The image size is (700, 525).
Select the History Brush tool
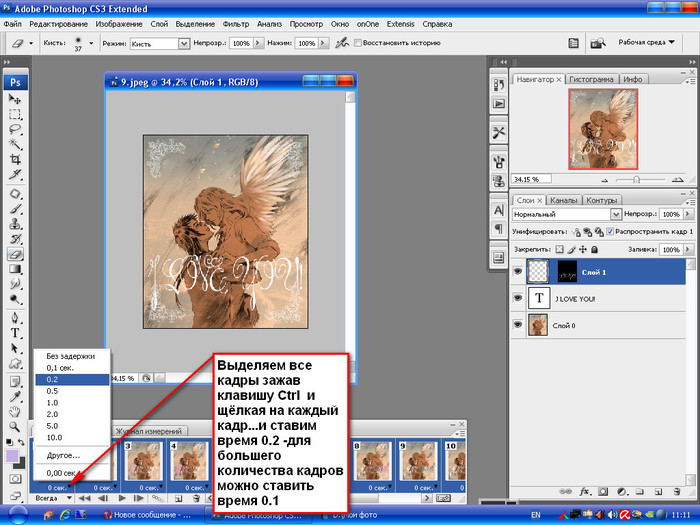(15, 239)
